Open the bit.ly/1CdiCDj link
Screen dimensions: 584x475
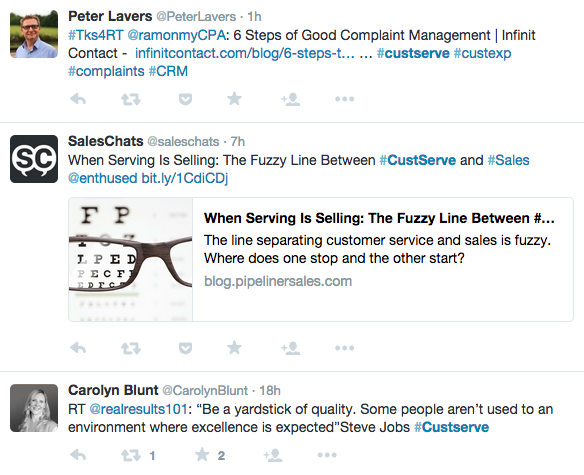point(184,178)
